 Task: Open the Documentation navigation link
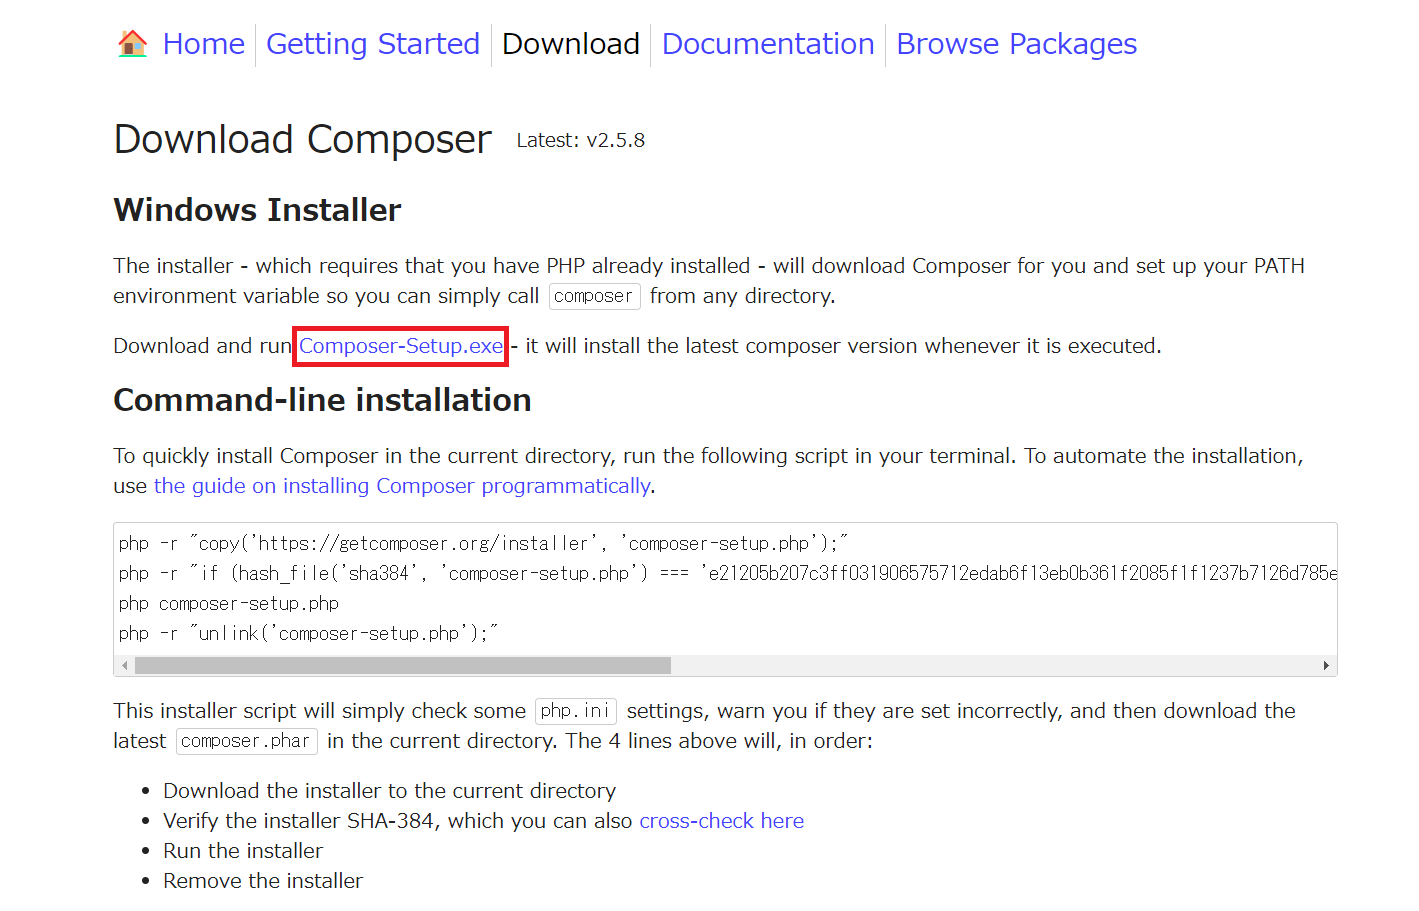pyautogui.click(x=768, y=44)
